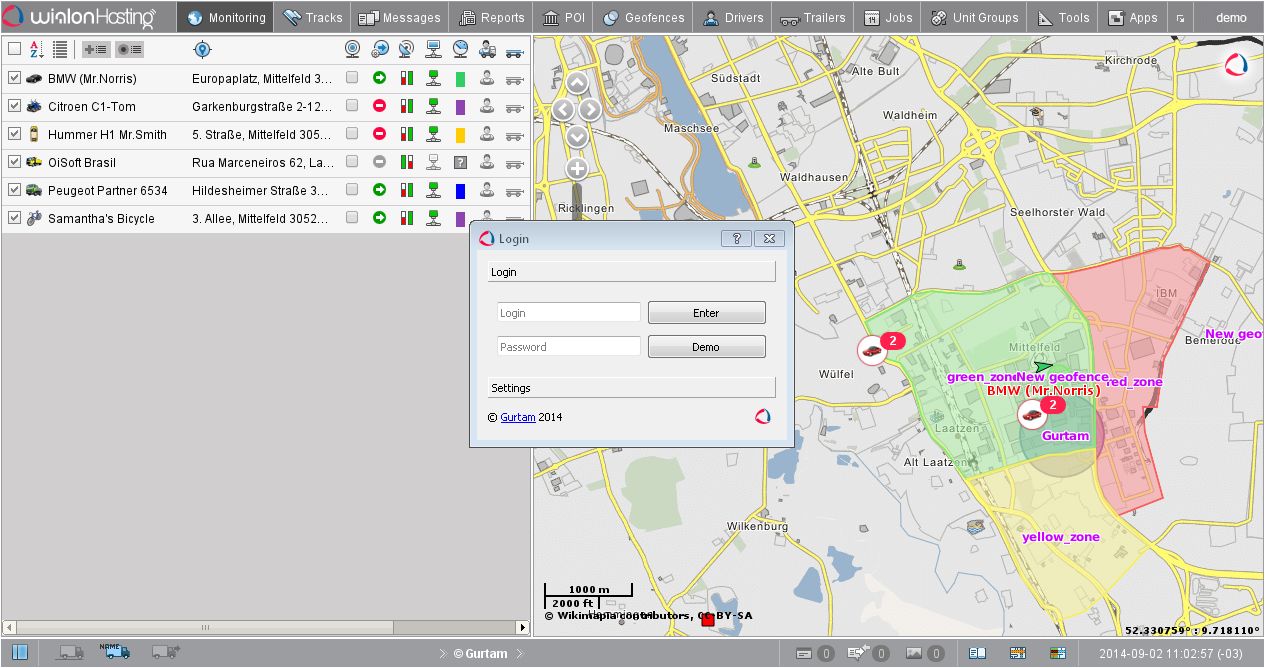
Task: Open the Gurtam link in Login dialog
Action: point(518,417)
